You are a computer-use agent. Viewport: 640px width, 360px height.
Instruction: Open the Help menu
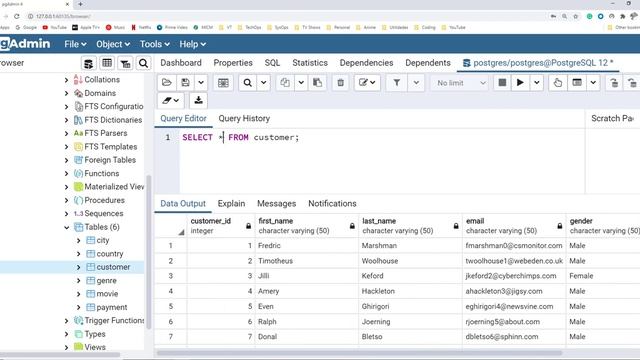point(193,44)
